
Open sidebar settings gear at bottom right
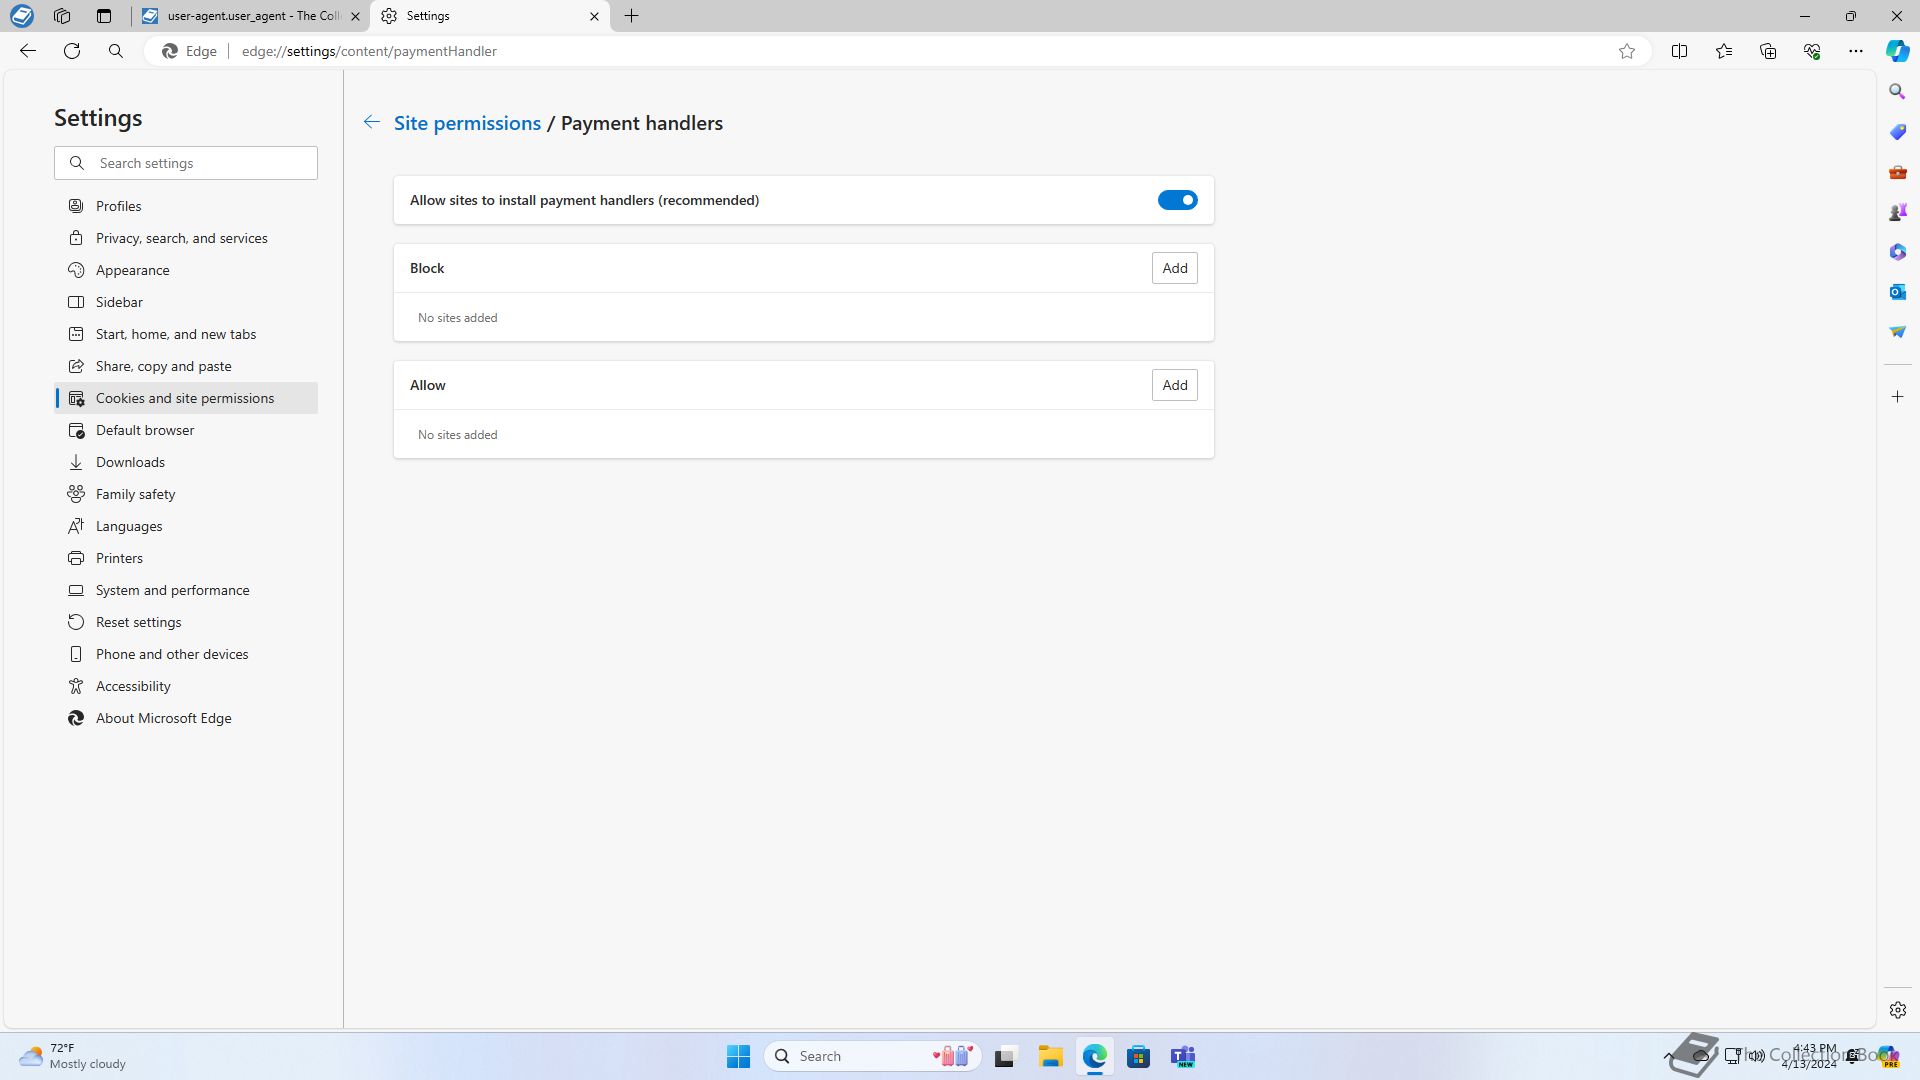click(x=1897, y=1010)
